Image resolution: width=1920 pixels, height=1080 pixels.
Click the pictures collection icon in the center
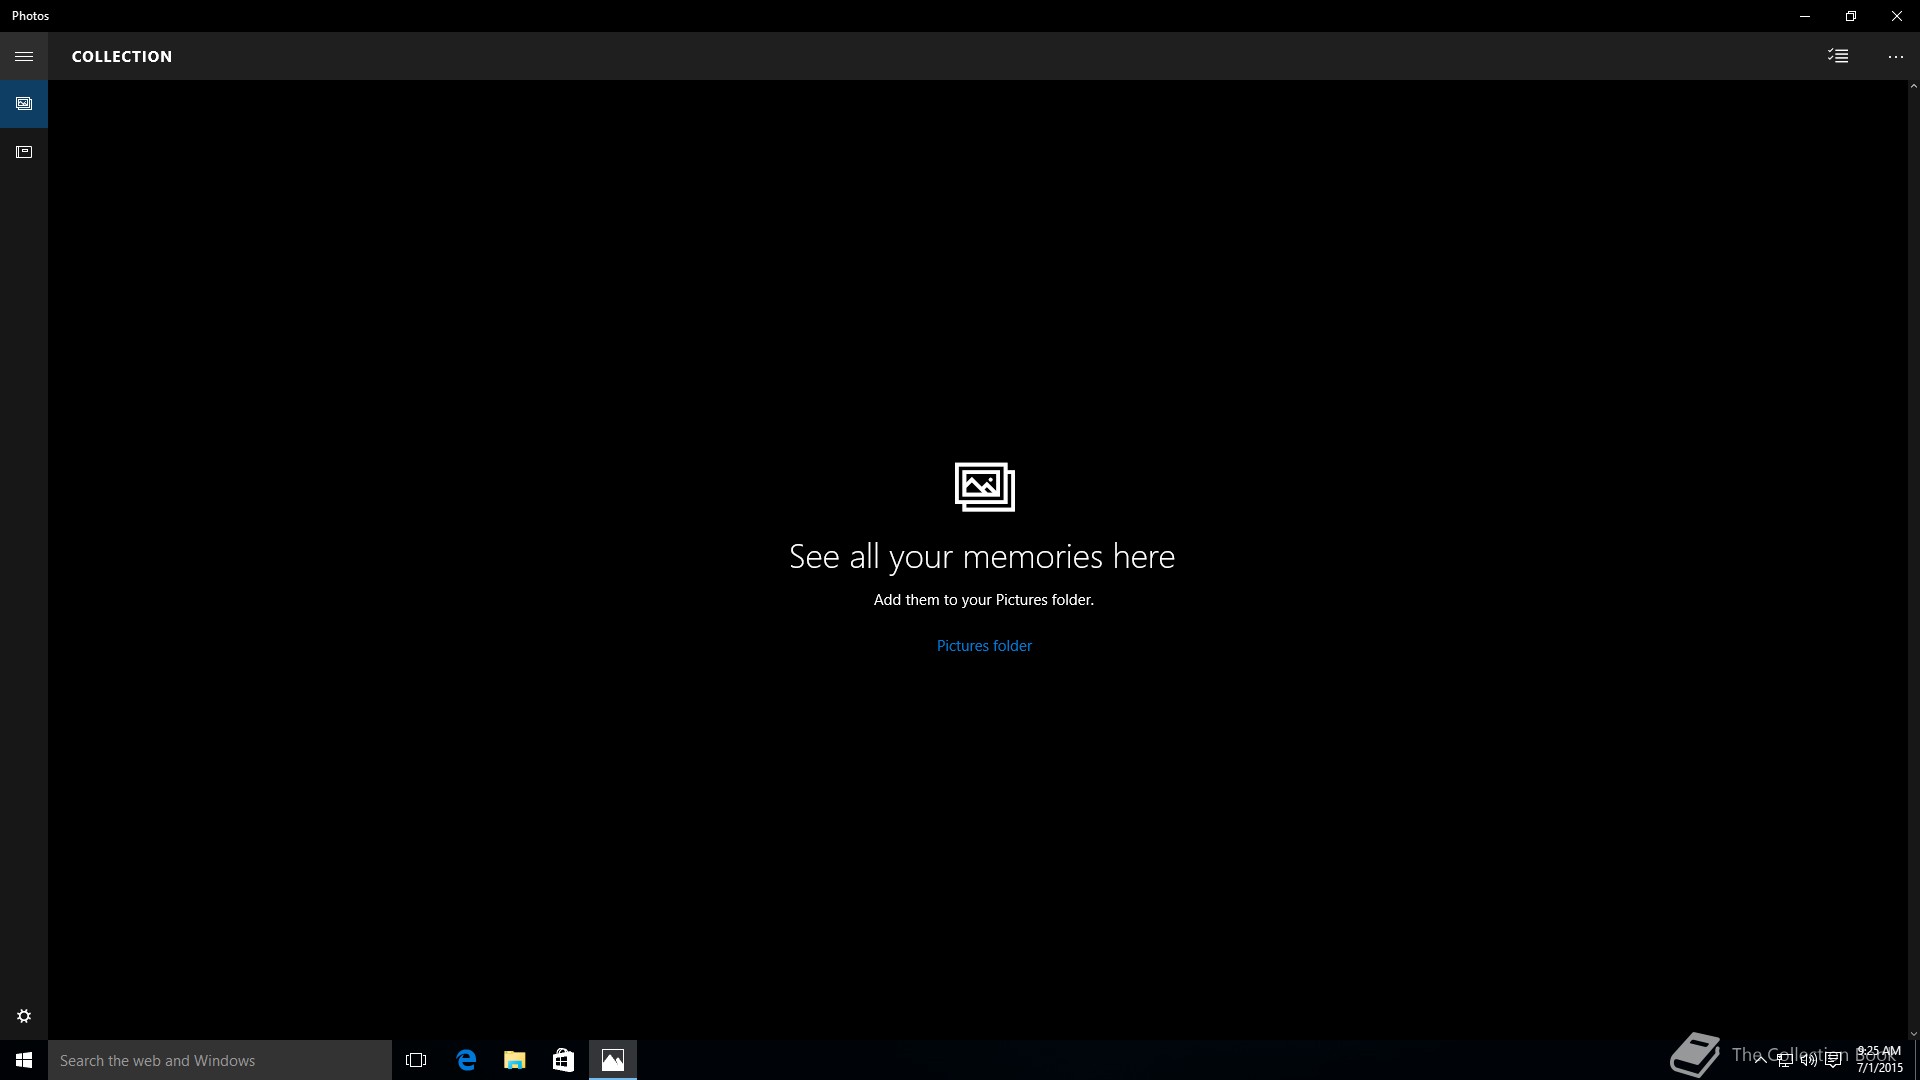(x=985, y=487)
